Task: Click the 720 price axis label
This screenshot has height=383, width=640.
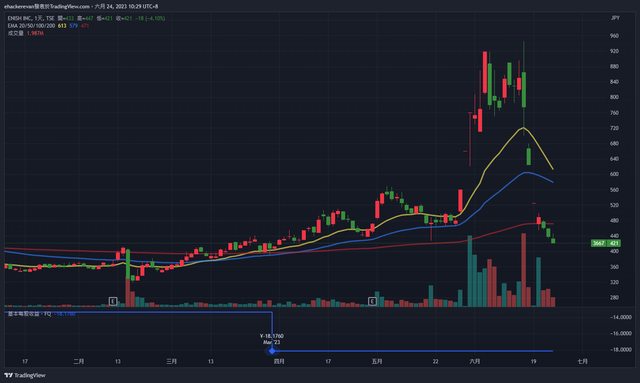Action: (x=614, y=128)
